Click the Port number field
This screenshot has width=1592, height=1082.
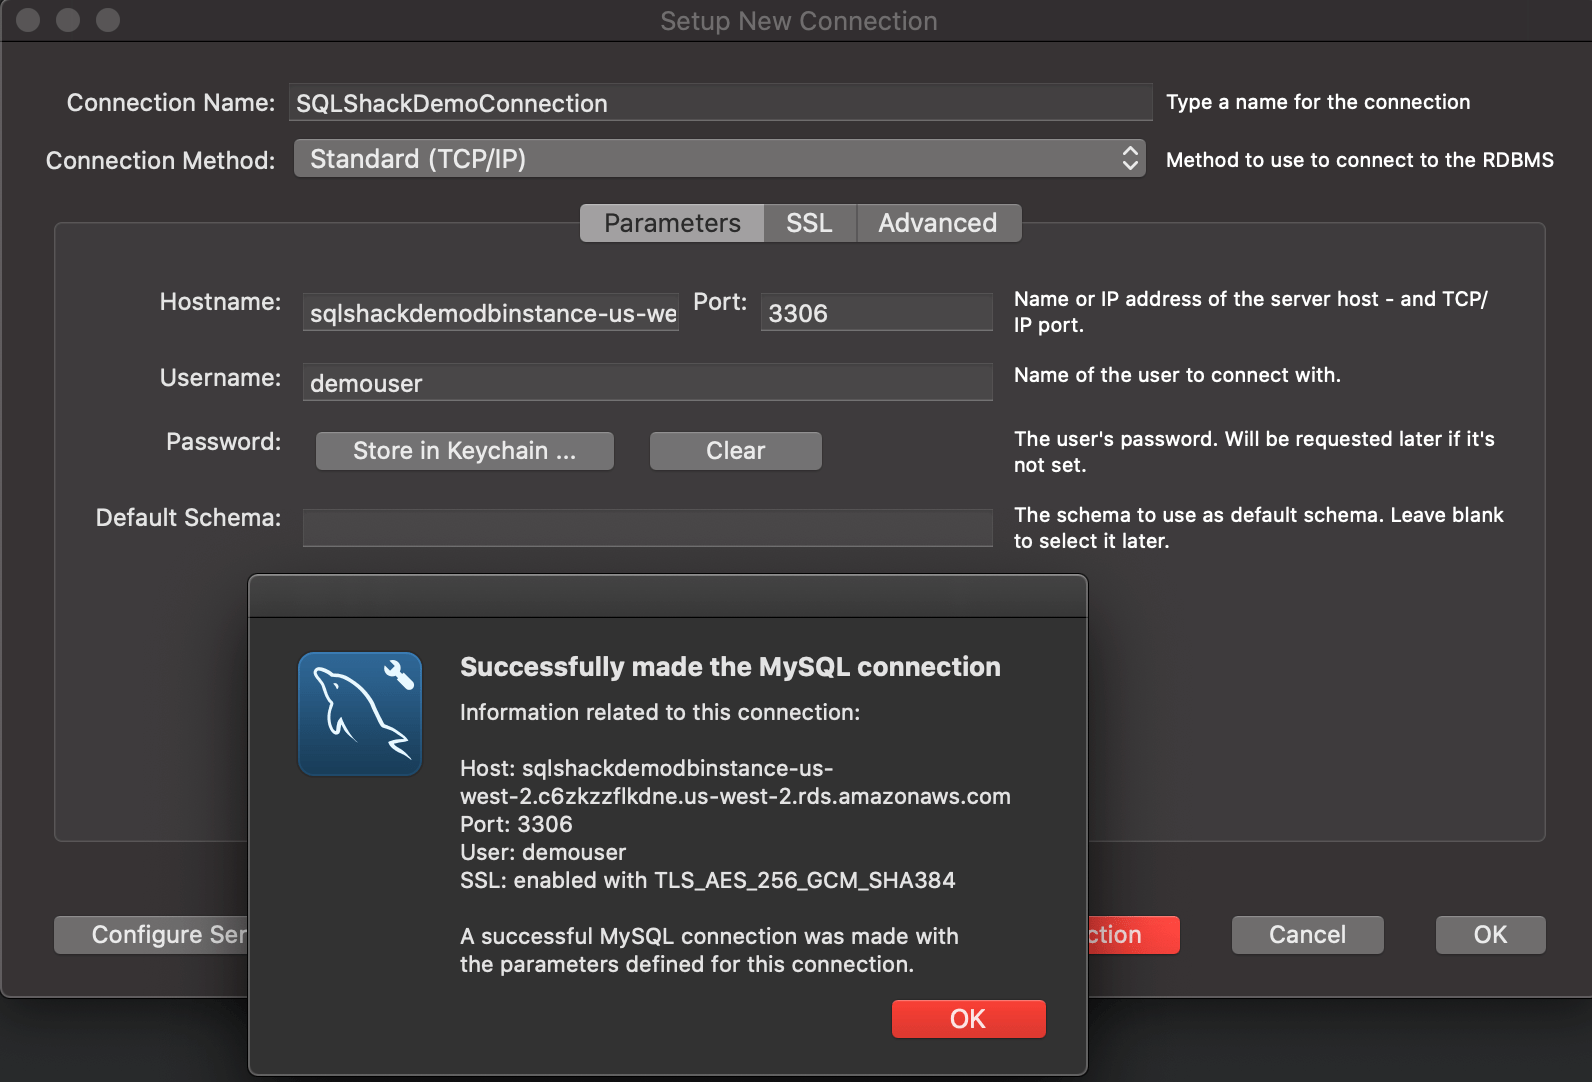tap(876, 313)
